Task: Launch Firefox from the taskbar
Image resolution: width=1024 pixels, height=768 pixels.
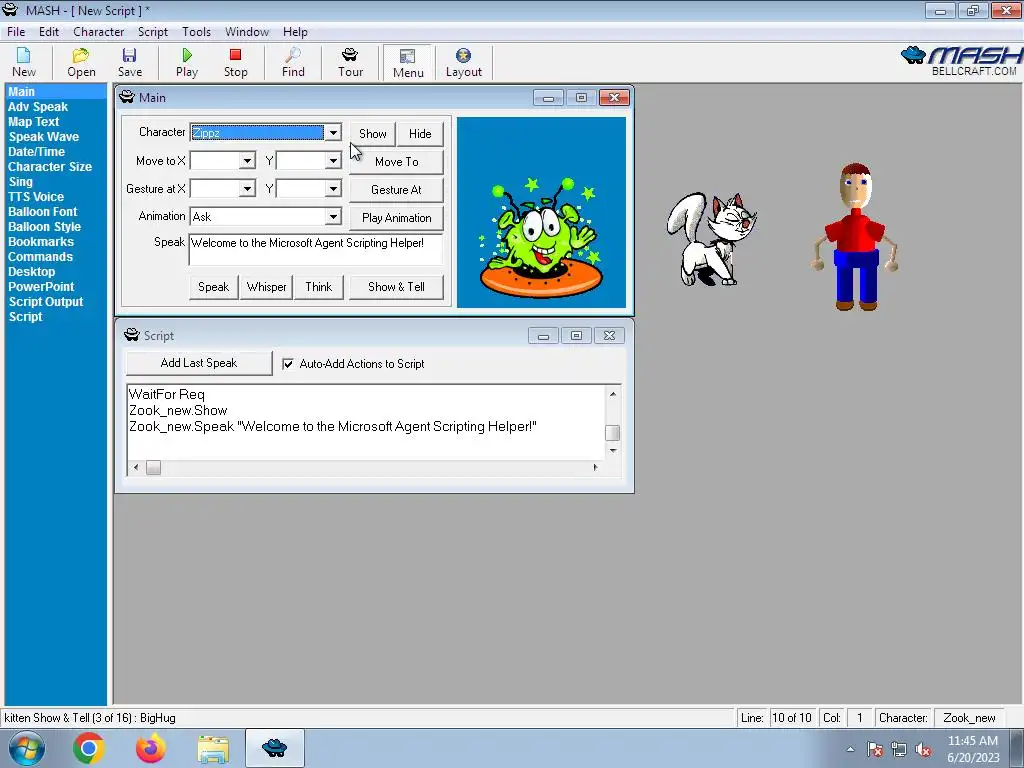Action: [x=150, y=748]
